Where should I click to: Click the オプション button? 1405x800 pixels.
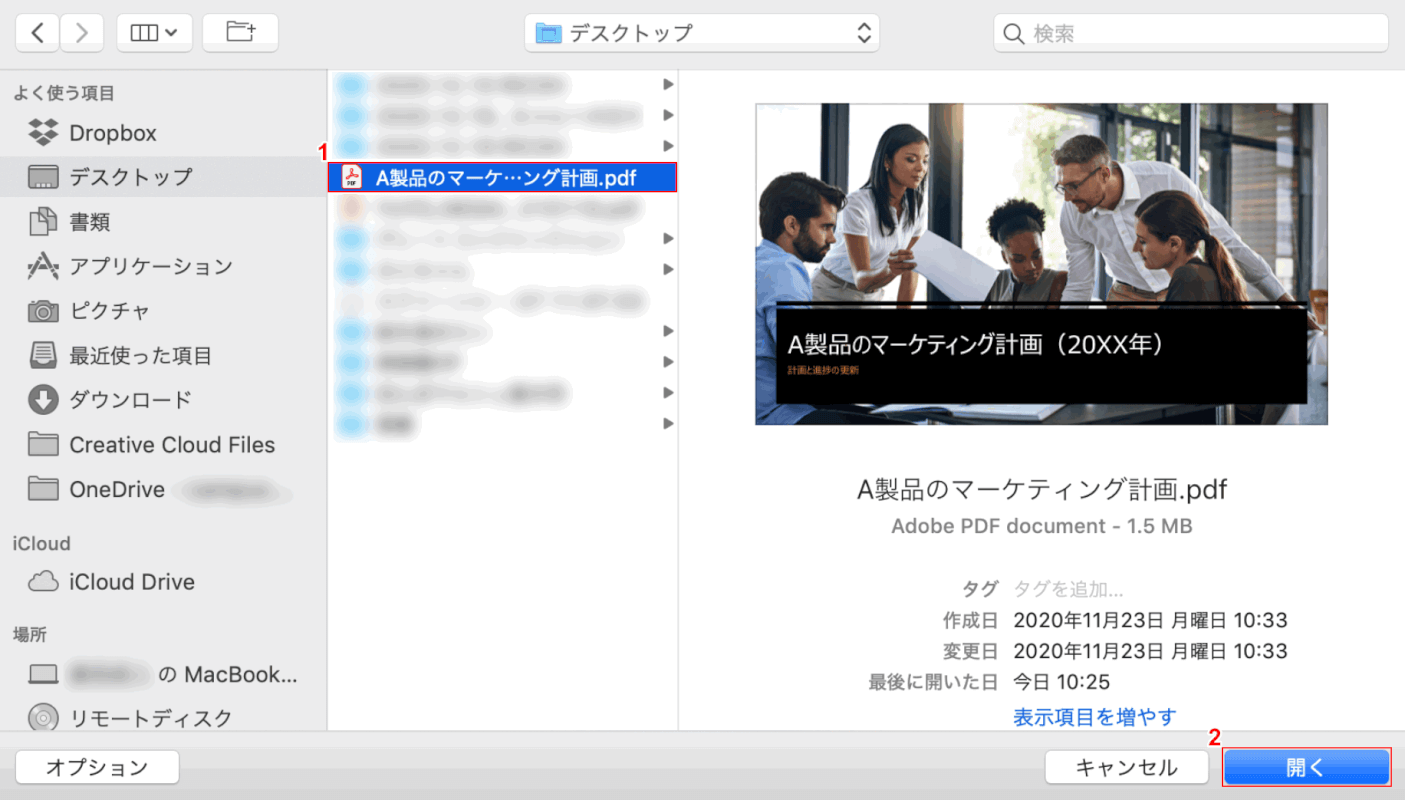pos(97,767)
